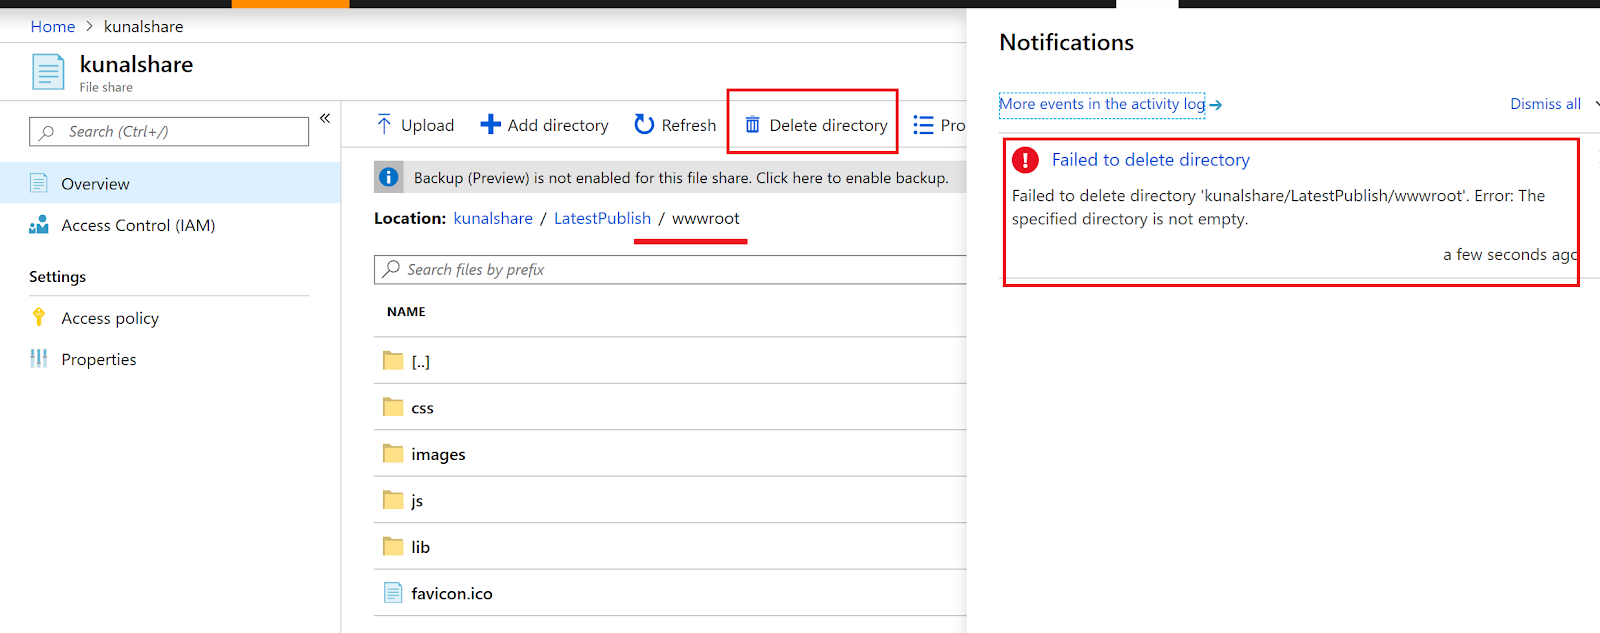The height and width of the screenshot is (633, 1600).
Task: Click the kunalshare file share document icon
Action: tap(48, 72)
